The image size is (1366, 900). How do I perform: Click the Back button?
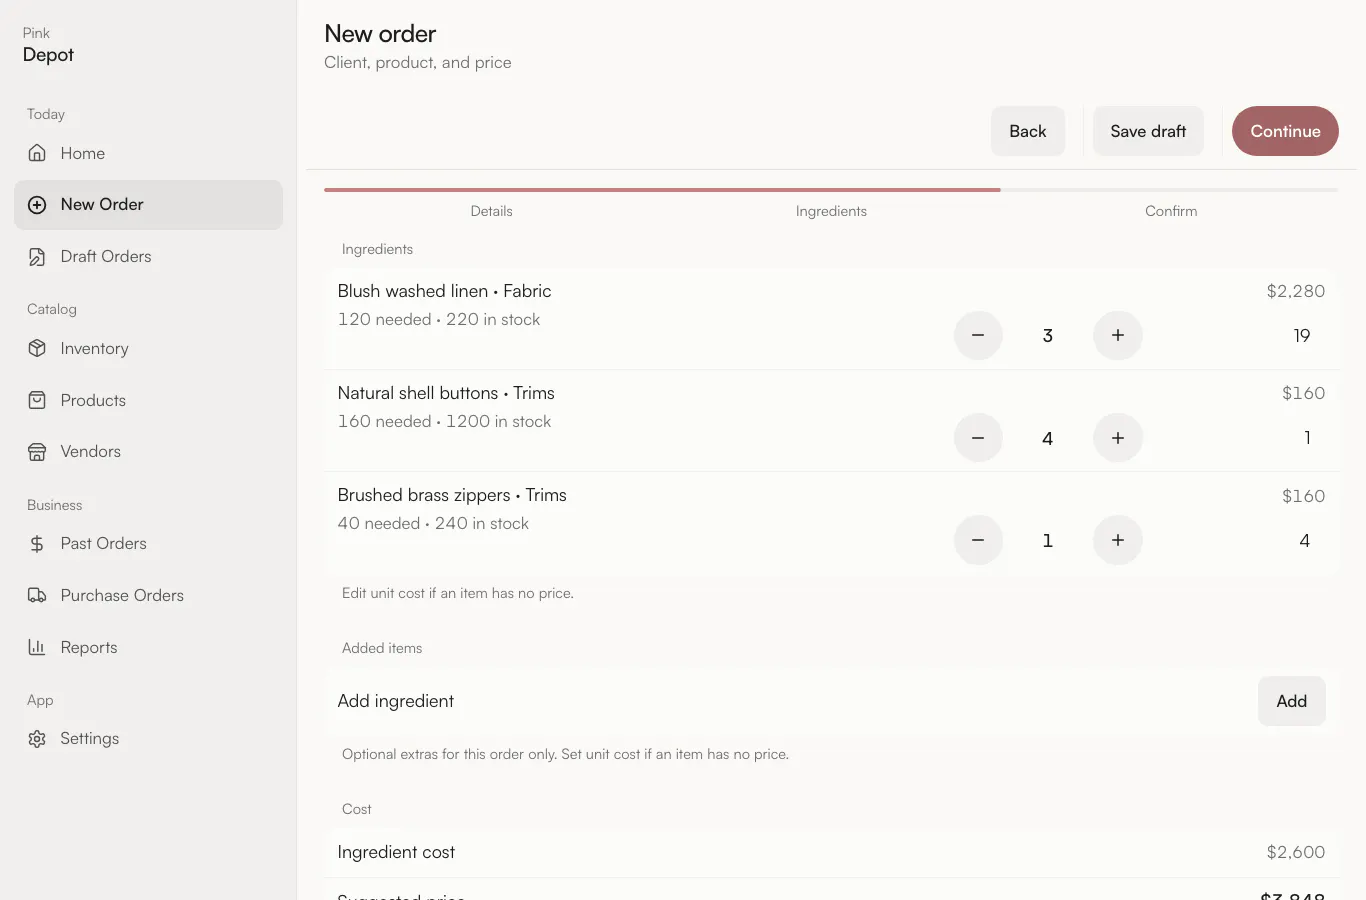click(x=1027, y=131)
